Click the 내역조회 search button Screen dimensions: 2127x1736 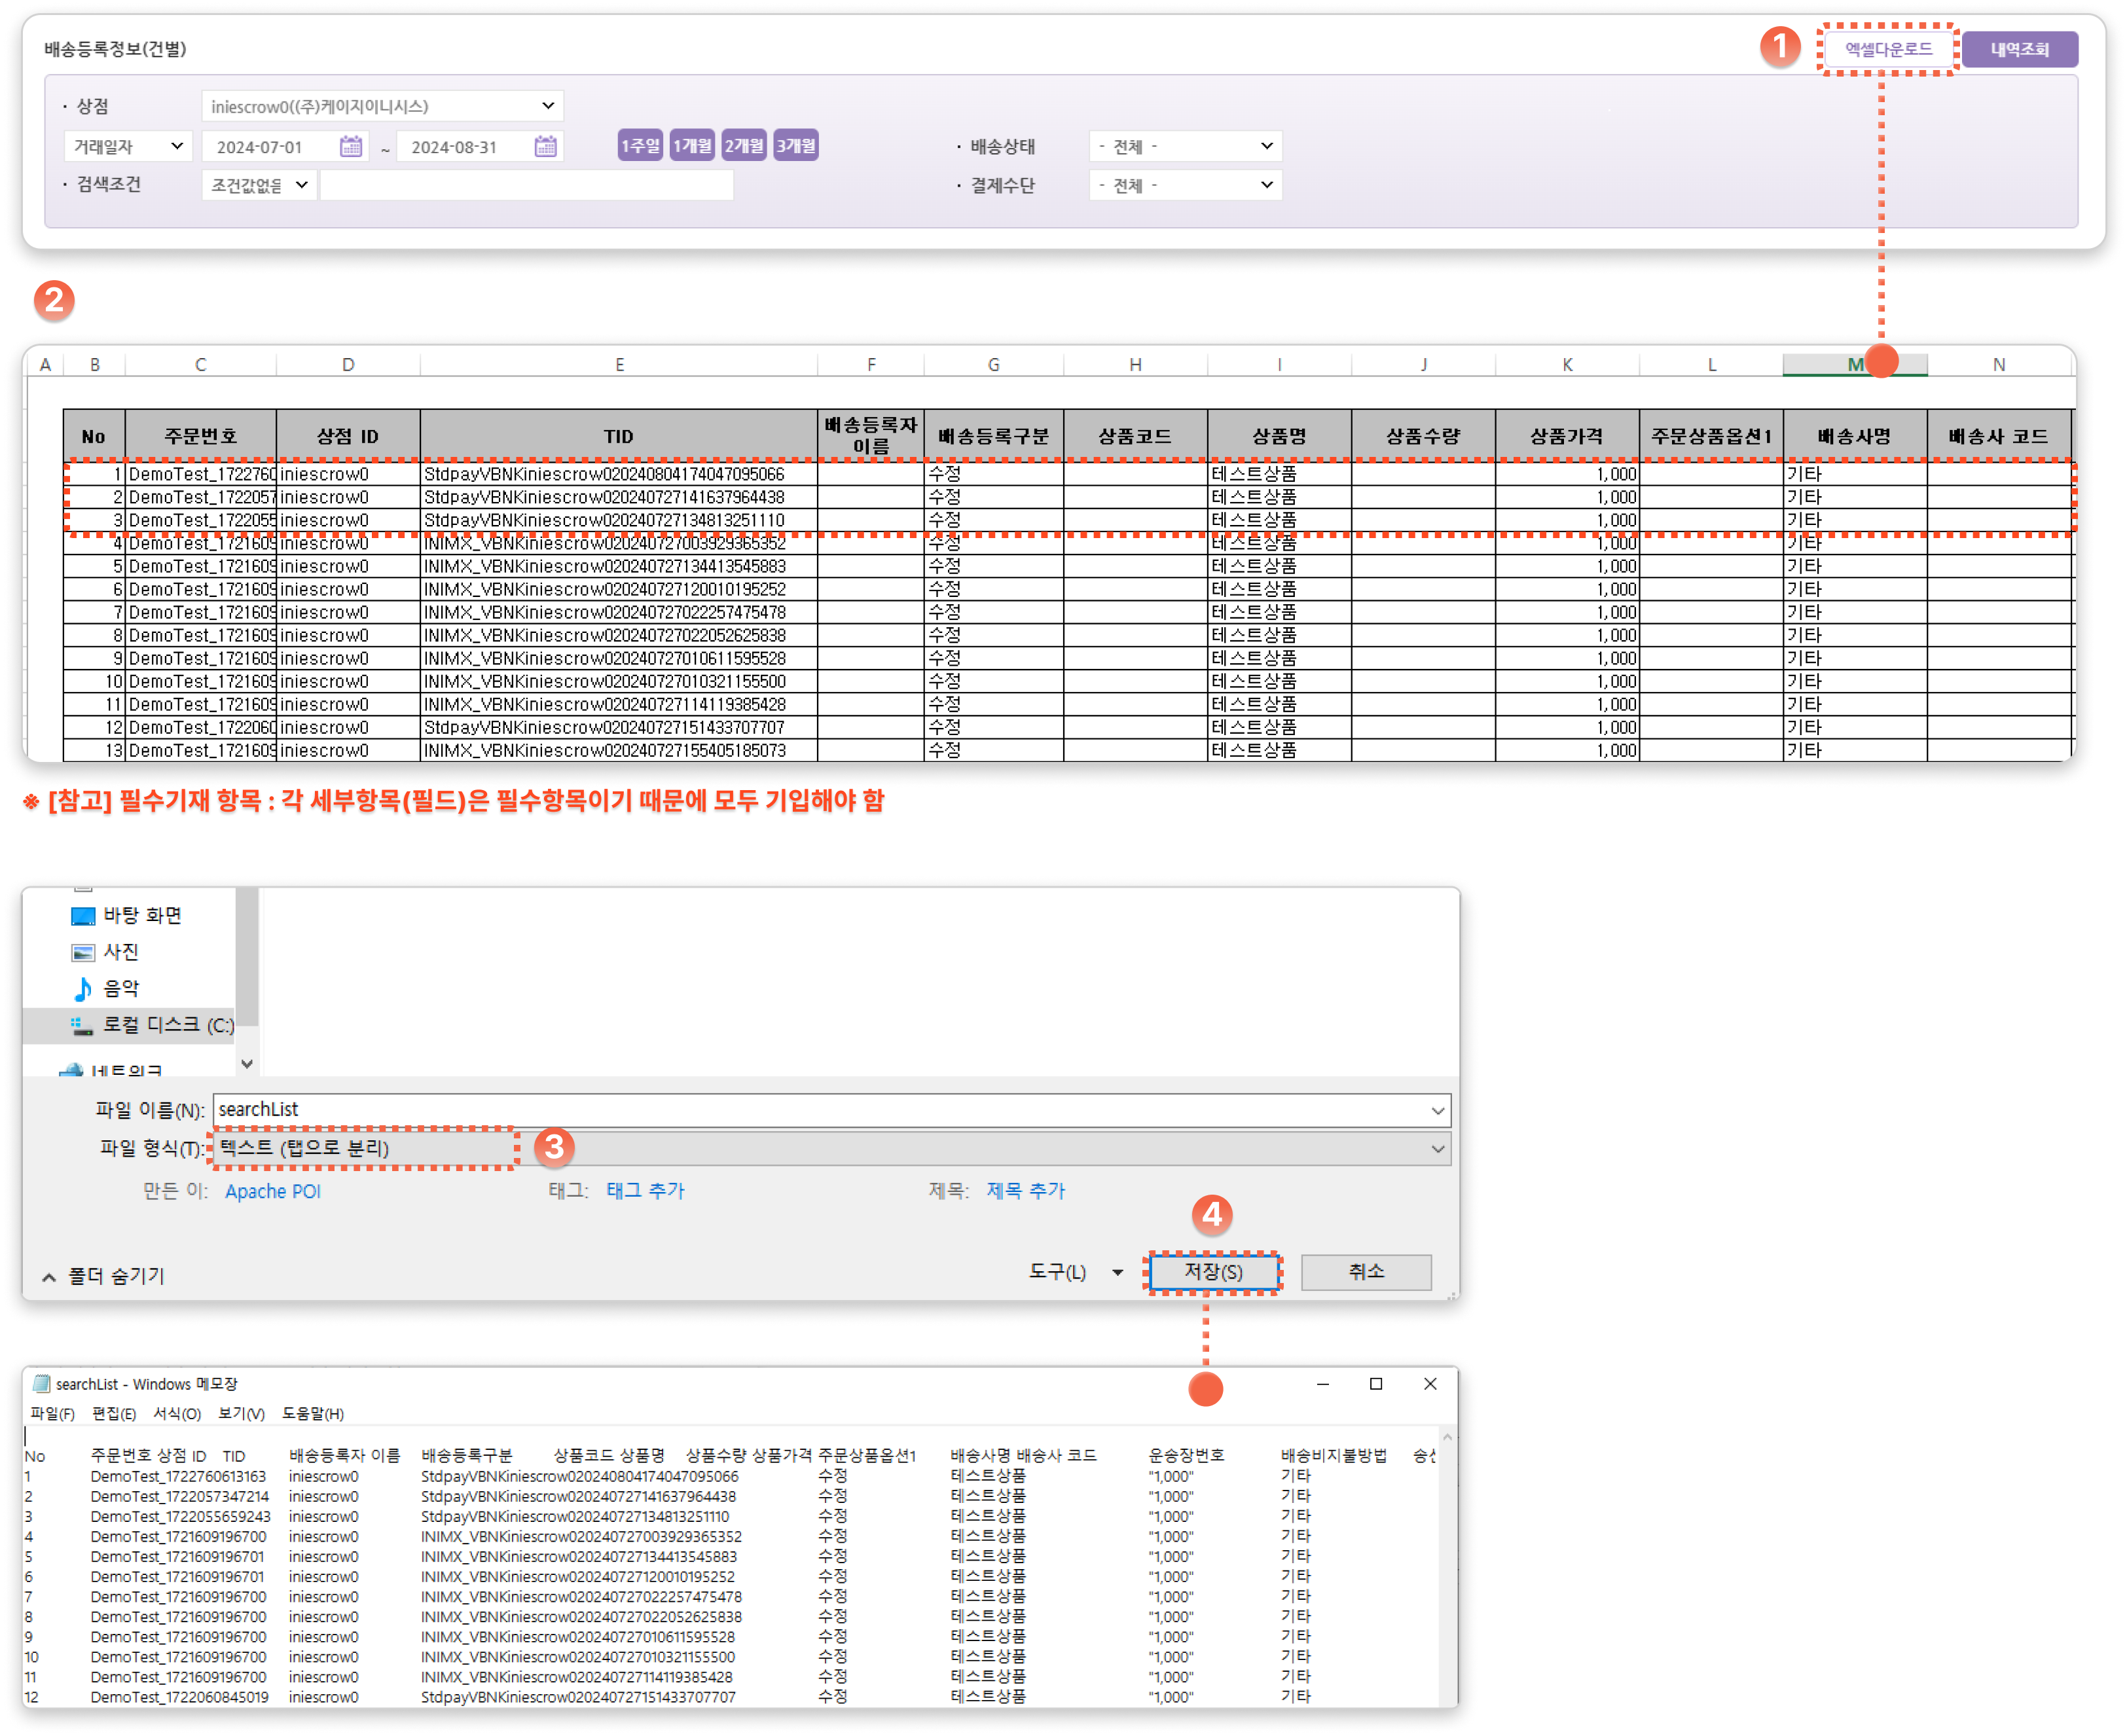tap(2019, 49)
